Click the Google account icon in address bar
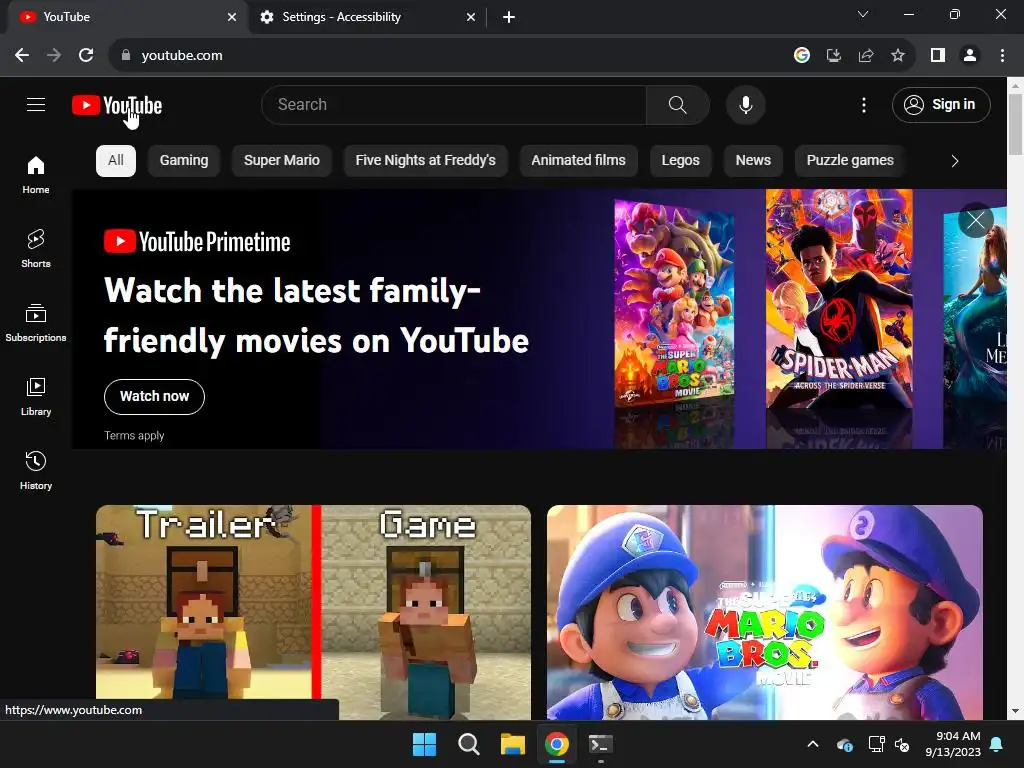 [802, 56]
